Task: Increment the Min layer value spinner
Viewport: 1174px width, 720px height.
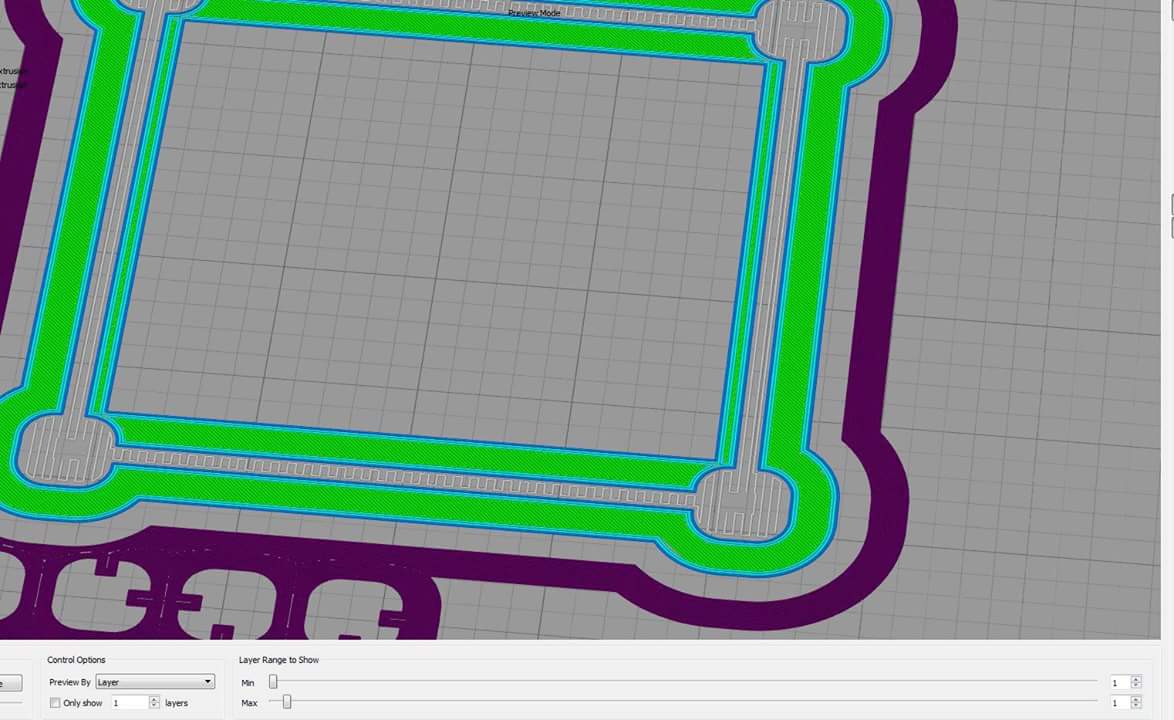Action: point(1137,679)
